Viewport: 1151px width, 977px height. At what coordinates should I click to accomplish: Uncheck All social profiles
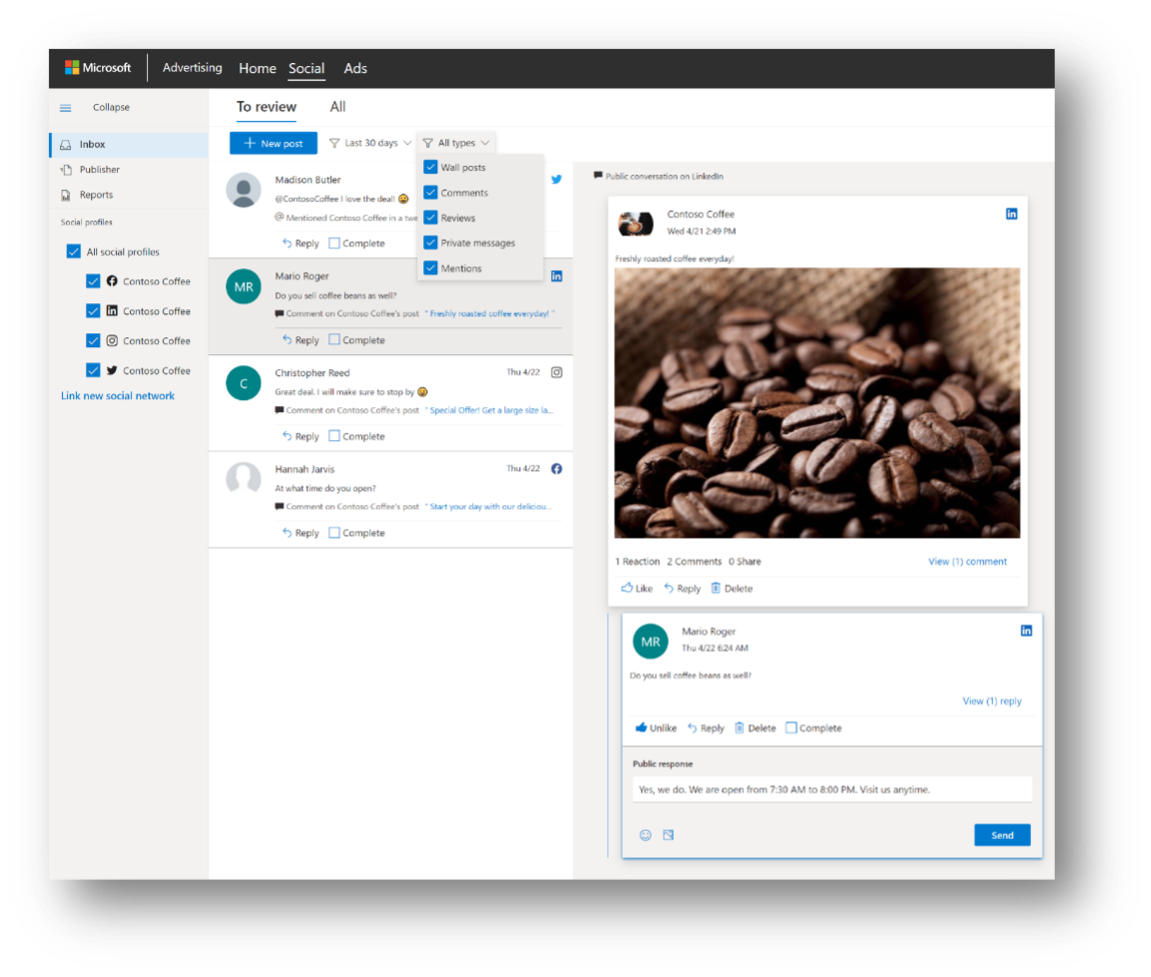pos(73,251)
